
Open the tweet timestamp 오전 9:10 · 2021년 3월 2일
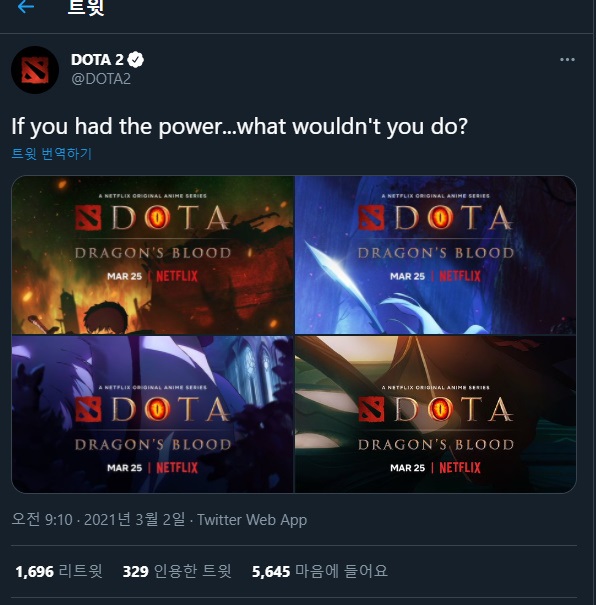[98, 520]
